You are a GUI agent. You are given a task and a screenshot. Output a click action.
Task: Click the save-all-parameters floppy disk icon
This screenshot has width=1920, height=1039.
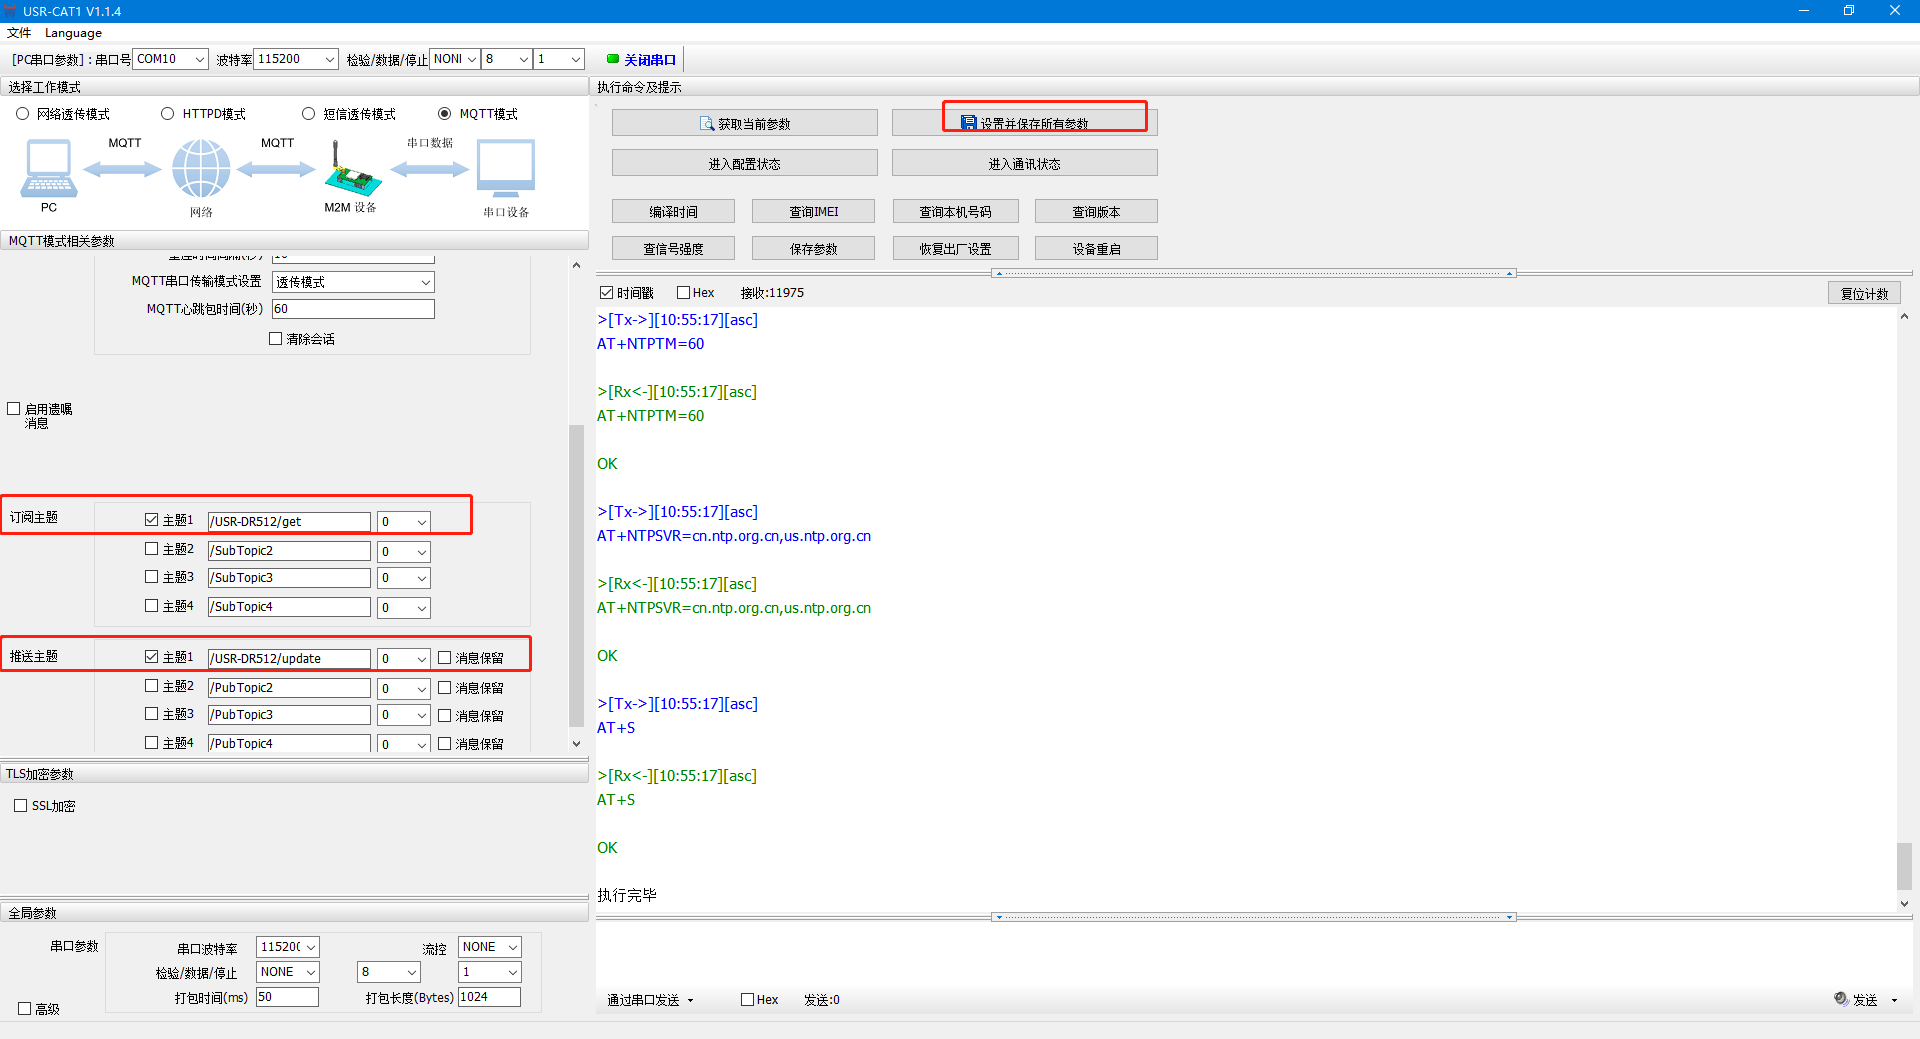(968, 123)
